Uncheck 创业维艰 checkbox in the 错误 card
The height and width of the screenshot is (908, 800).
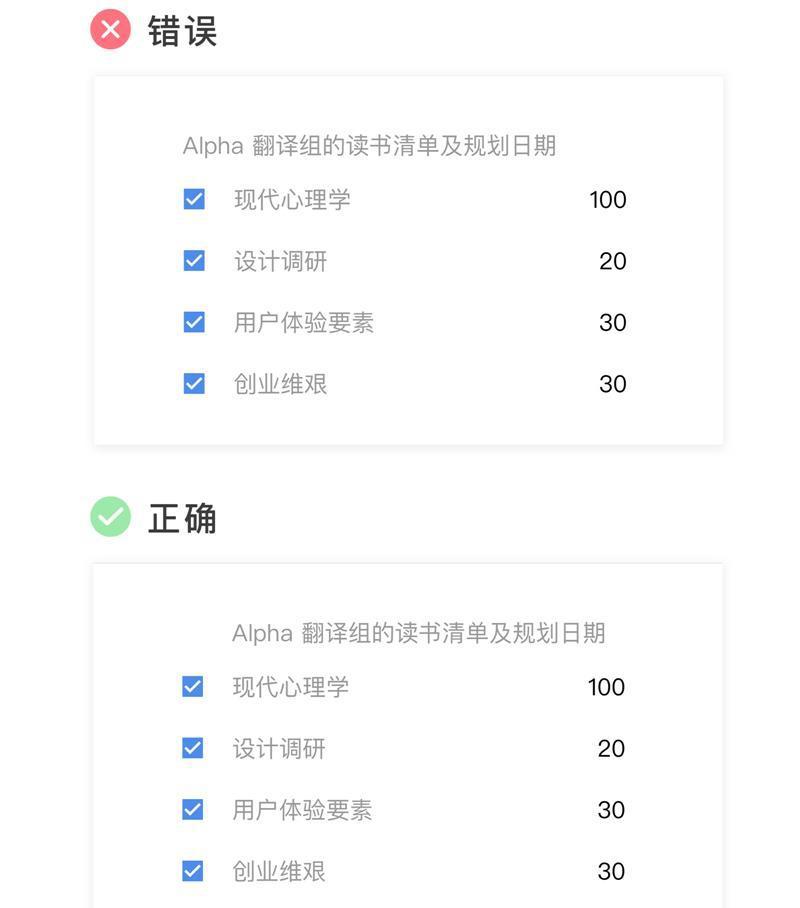(194, 383)
